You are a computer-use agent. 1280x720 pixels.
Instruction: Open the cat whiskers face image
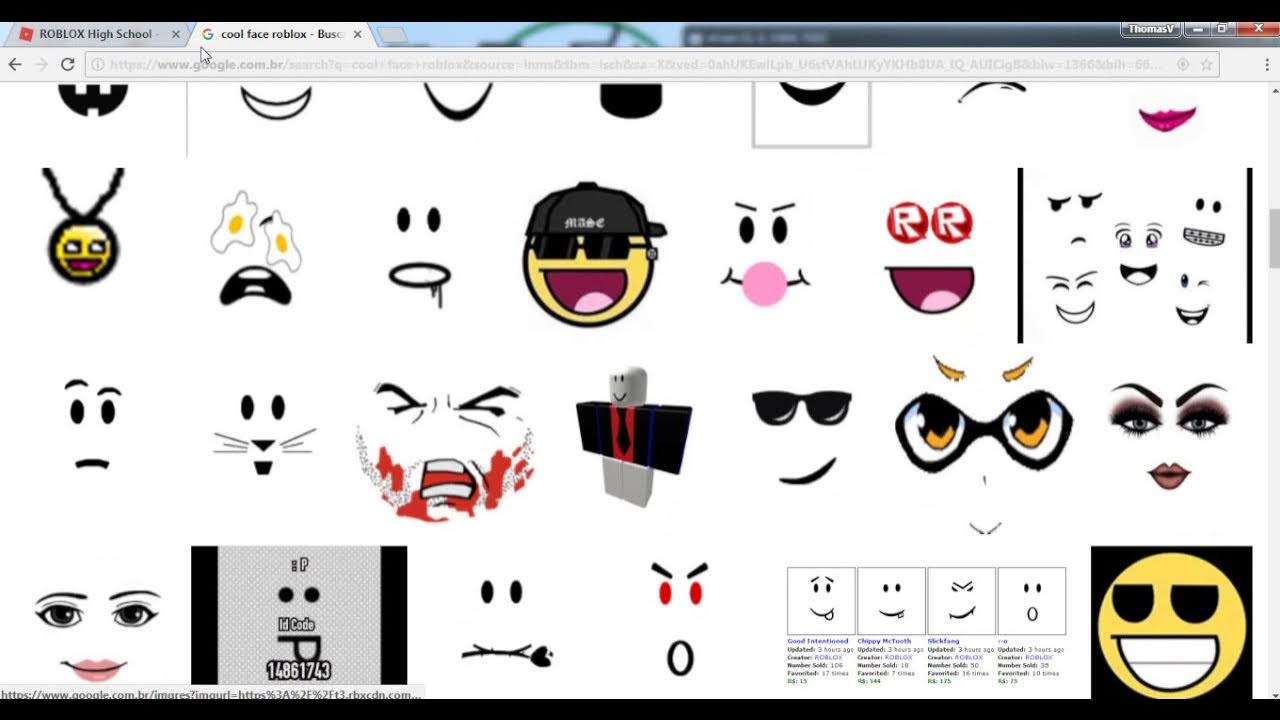(x=264, y=434)
